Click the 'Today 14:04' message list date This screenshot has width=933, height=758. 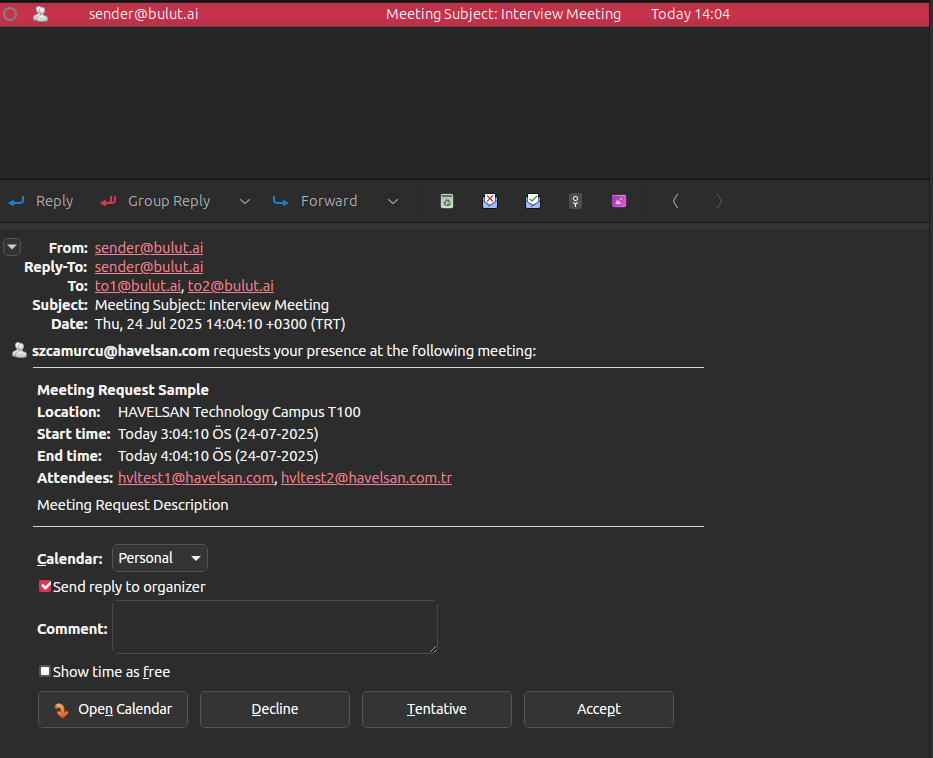[x=690, y=14]
